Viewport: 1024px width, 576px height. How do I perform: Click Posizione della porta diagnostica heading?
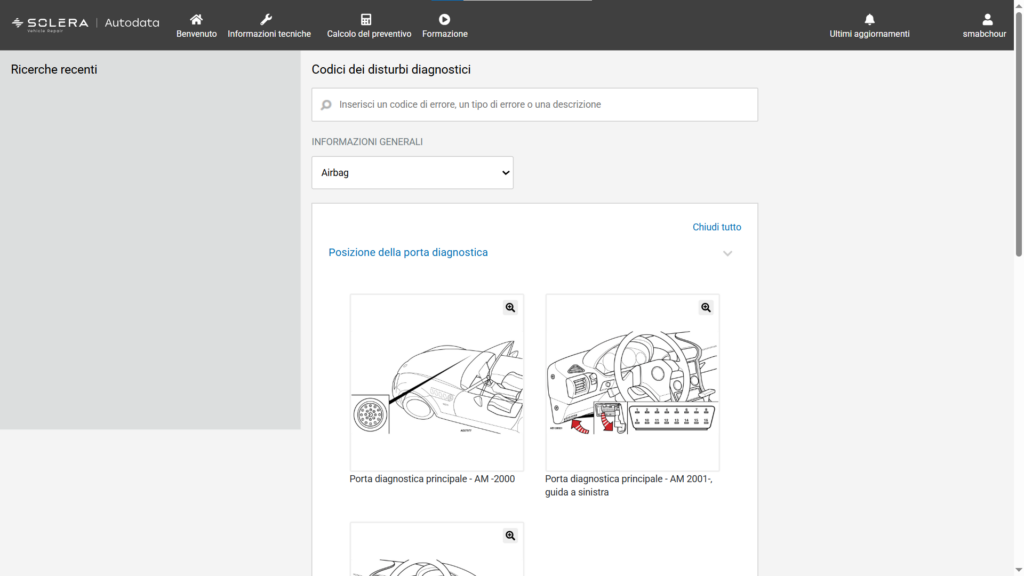pos(408,252)
